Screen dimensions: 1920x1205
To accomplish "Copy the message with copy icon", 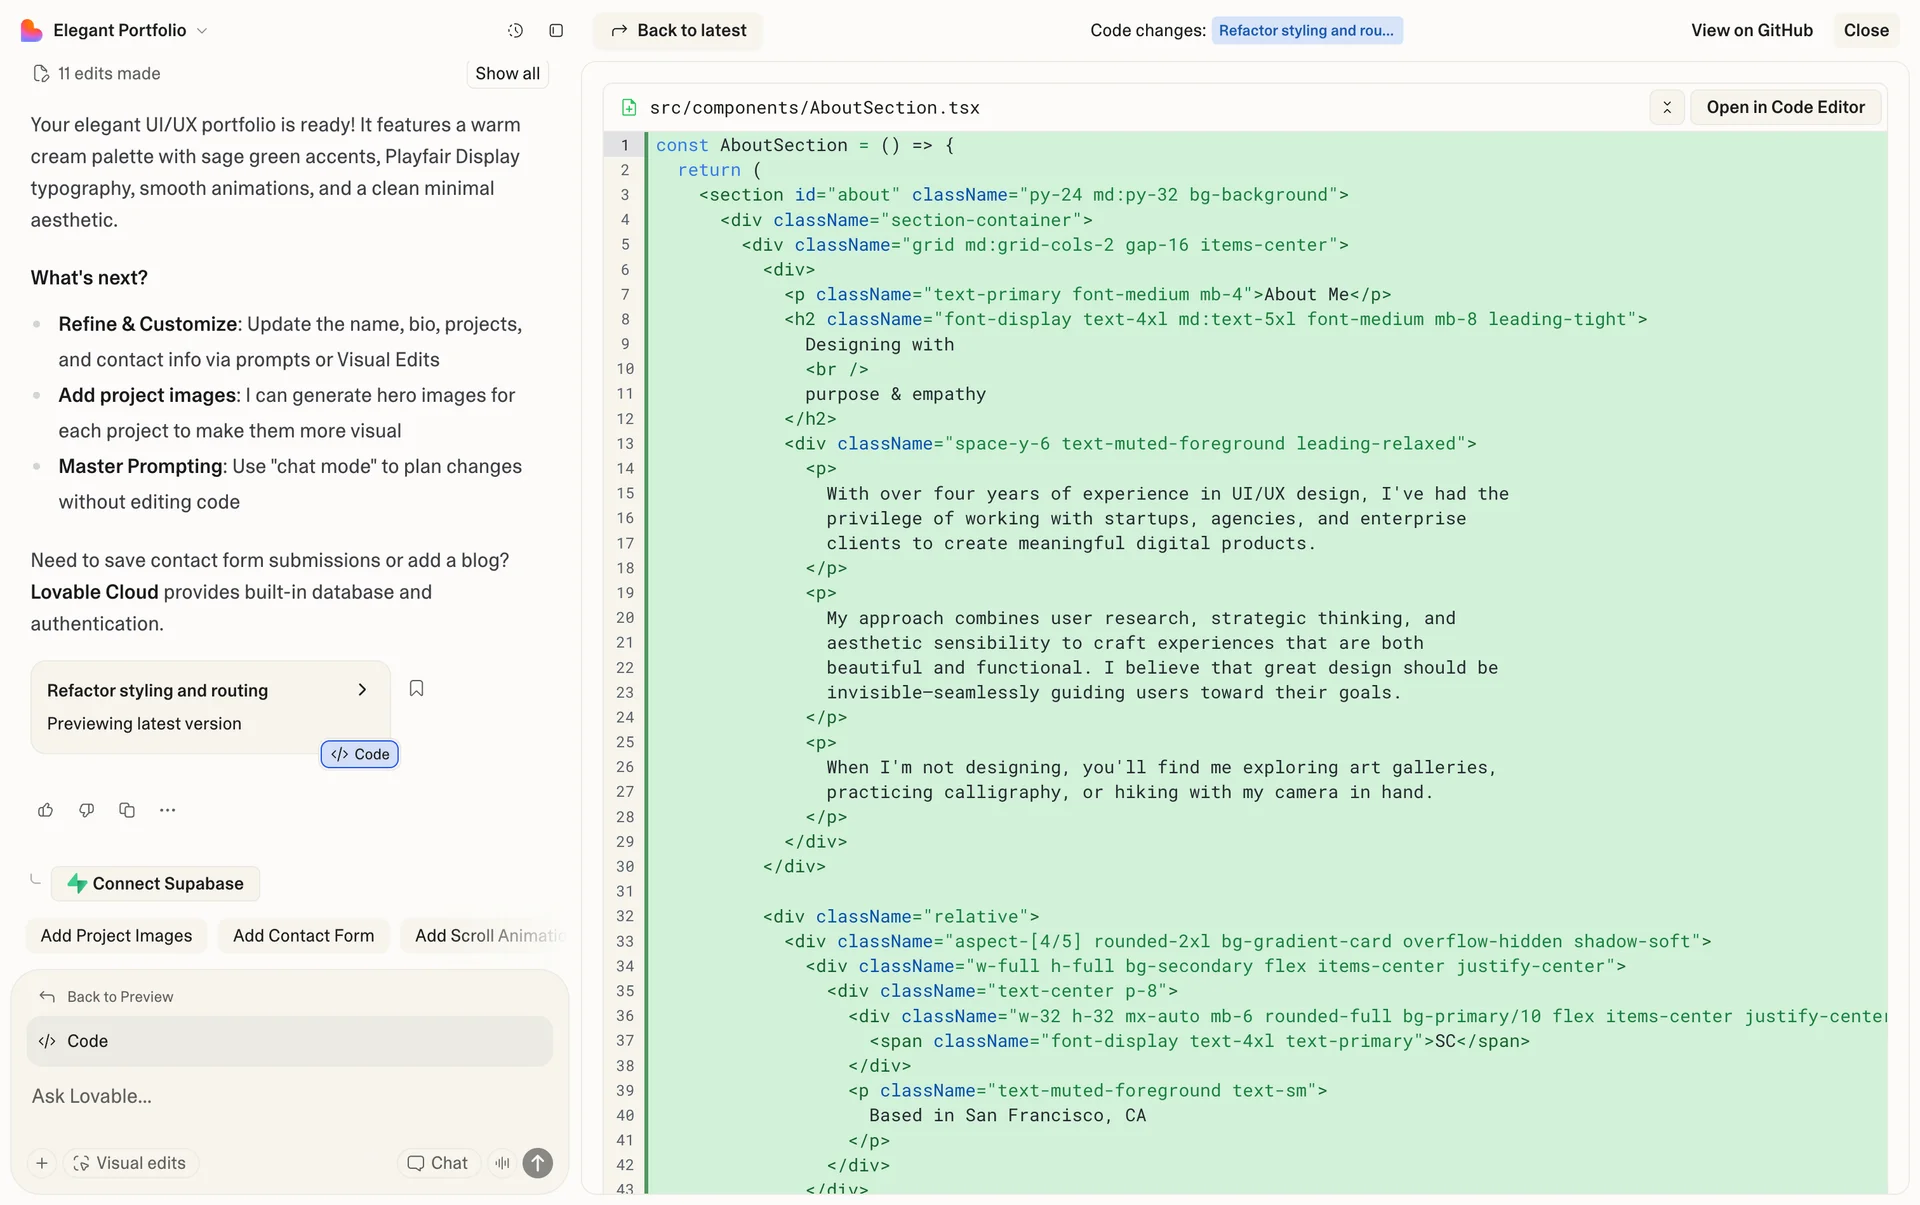I will coord(127,810).
